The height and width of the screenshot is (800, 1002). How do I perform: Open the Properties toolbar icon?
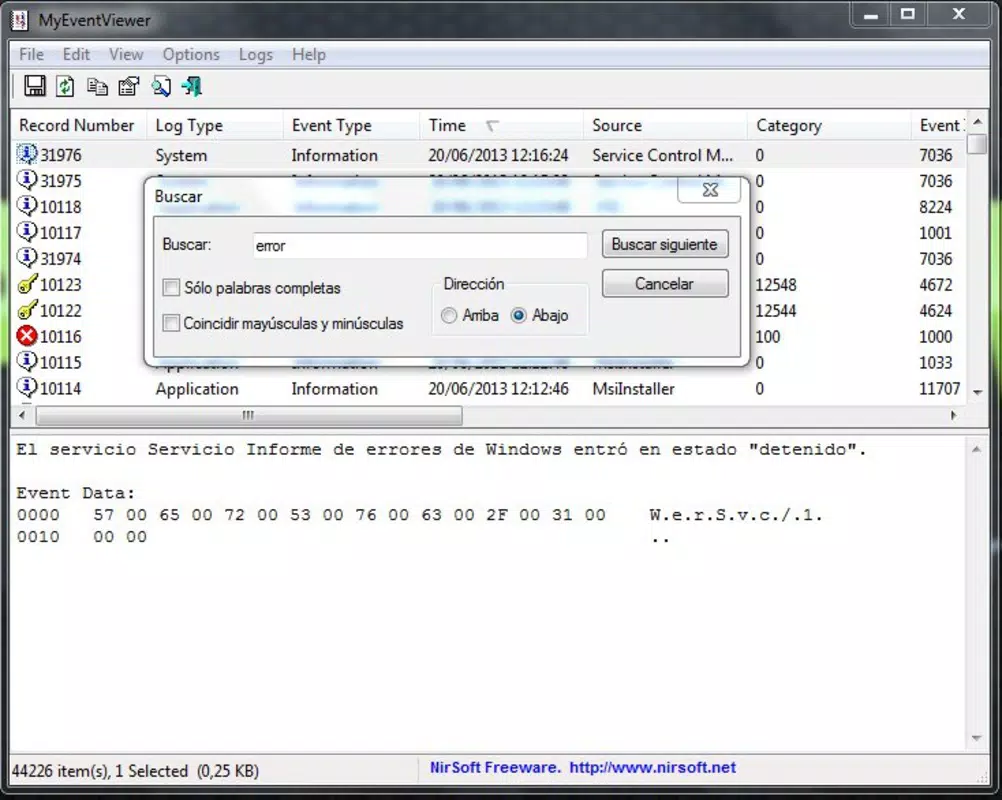click(x=129, y=86)
